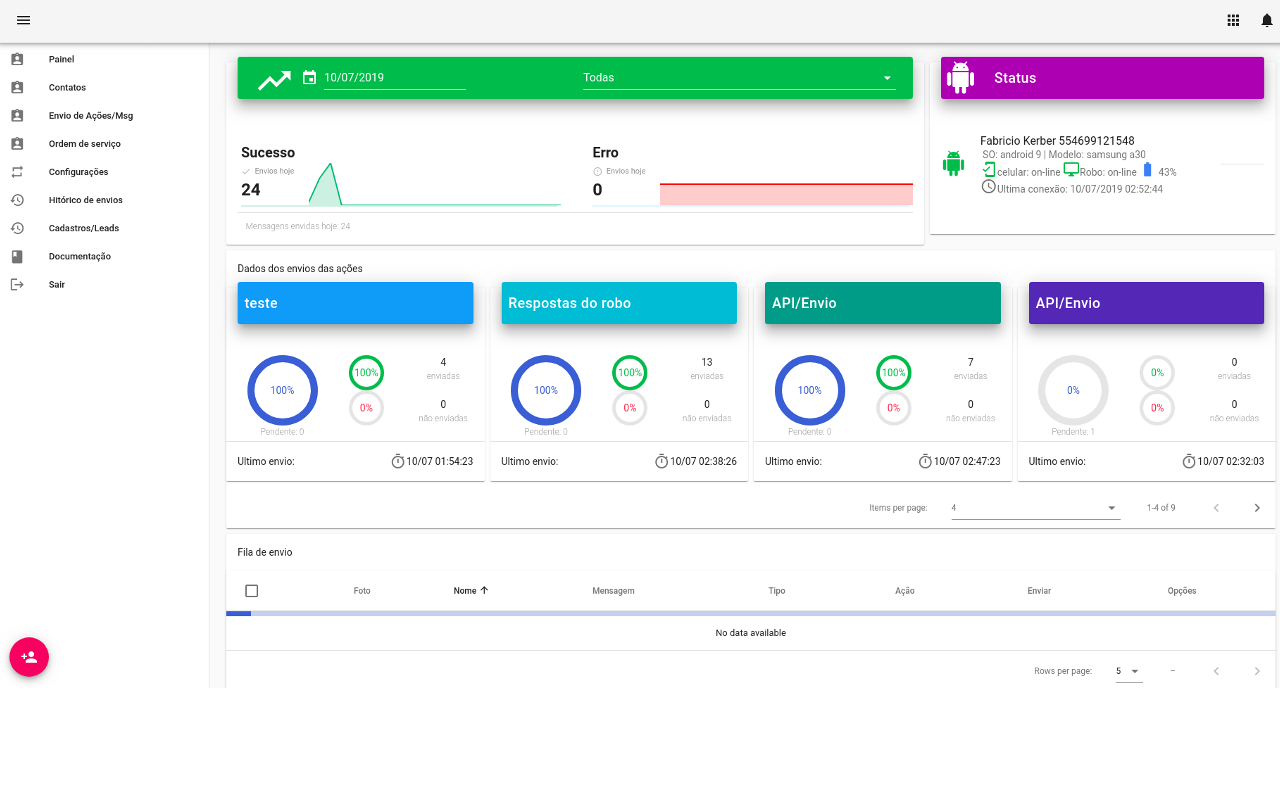1280x800 pixels.
Task: Go to previous page of action cards
Action: 1216,508
